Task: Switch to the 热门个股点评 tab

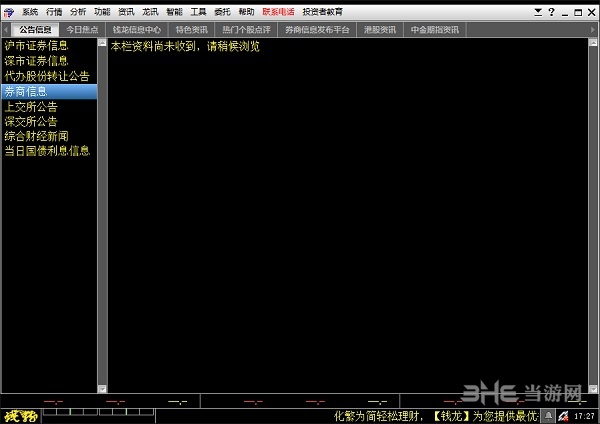Action: click(246, 29)
